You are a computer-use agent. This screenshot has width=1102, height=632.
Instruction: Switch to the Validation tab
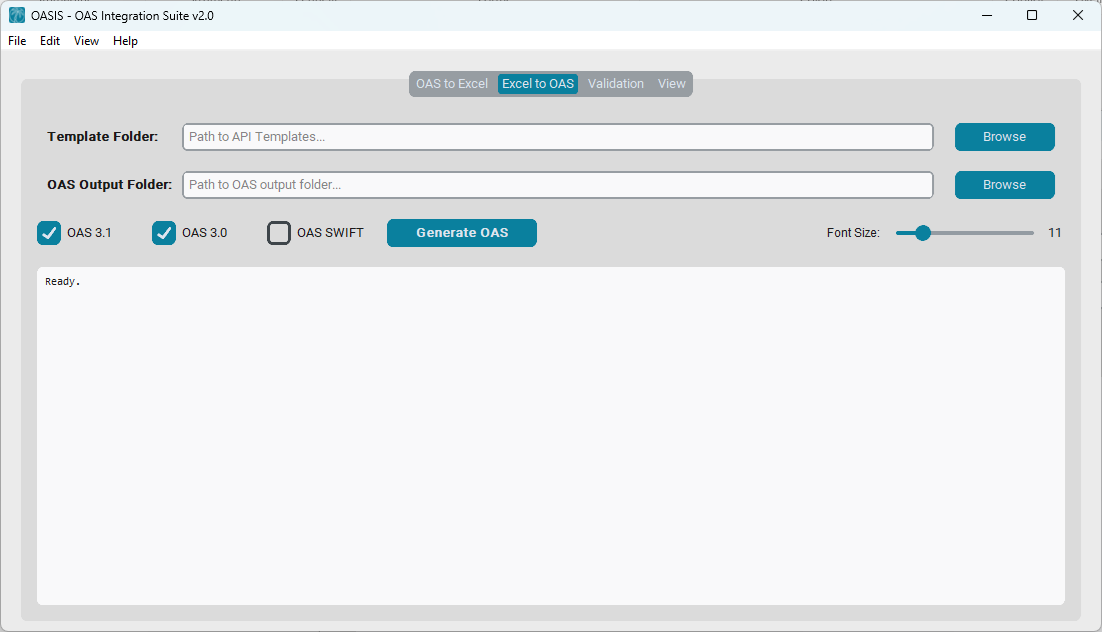(x=615, y=83)
